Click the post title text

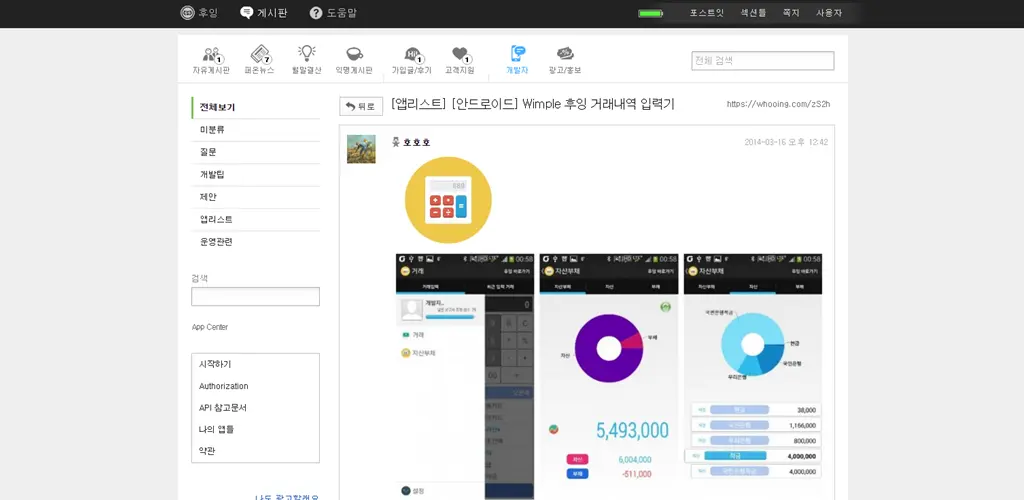point(533,104)
